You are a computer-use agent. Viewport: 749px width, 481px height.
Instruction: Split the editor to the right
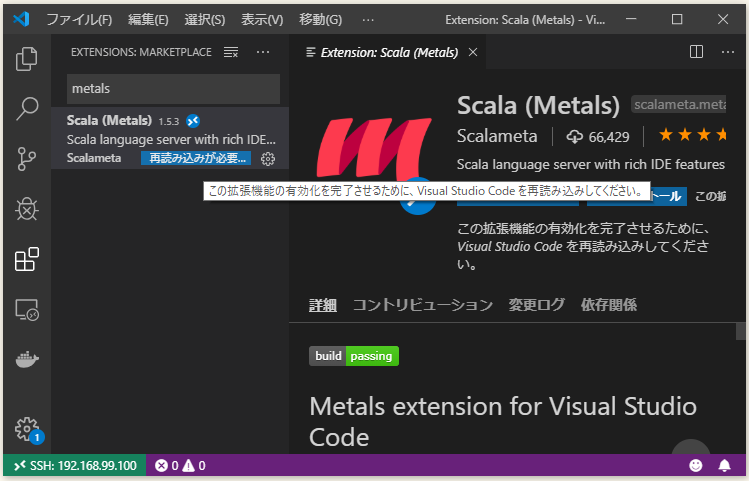click(x=696, y=52)
